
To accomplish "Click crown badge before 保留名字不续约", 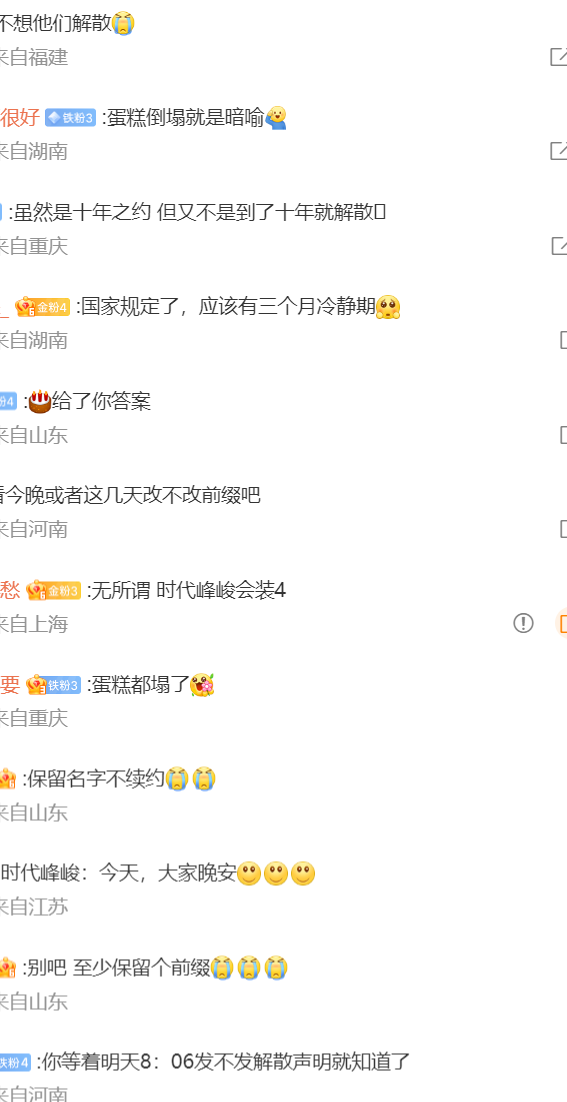I will [x=7, y=779].
